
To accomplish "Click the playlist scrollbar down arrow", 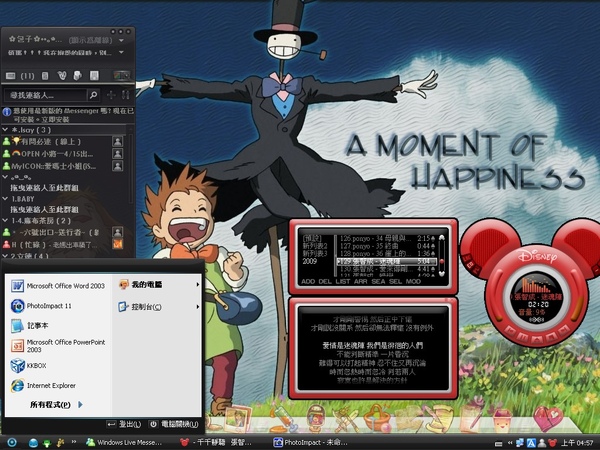I will click(442, 274).
